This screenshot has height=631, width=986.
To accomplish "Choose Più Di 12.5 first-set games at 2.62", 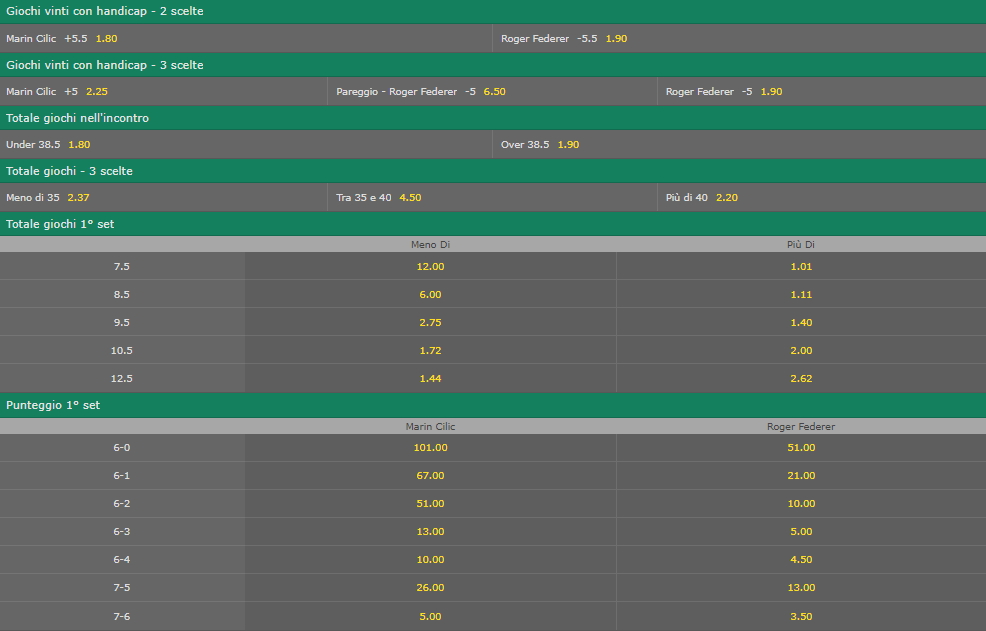I will (800, 379).
